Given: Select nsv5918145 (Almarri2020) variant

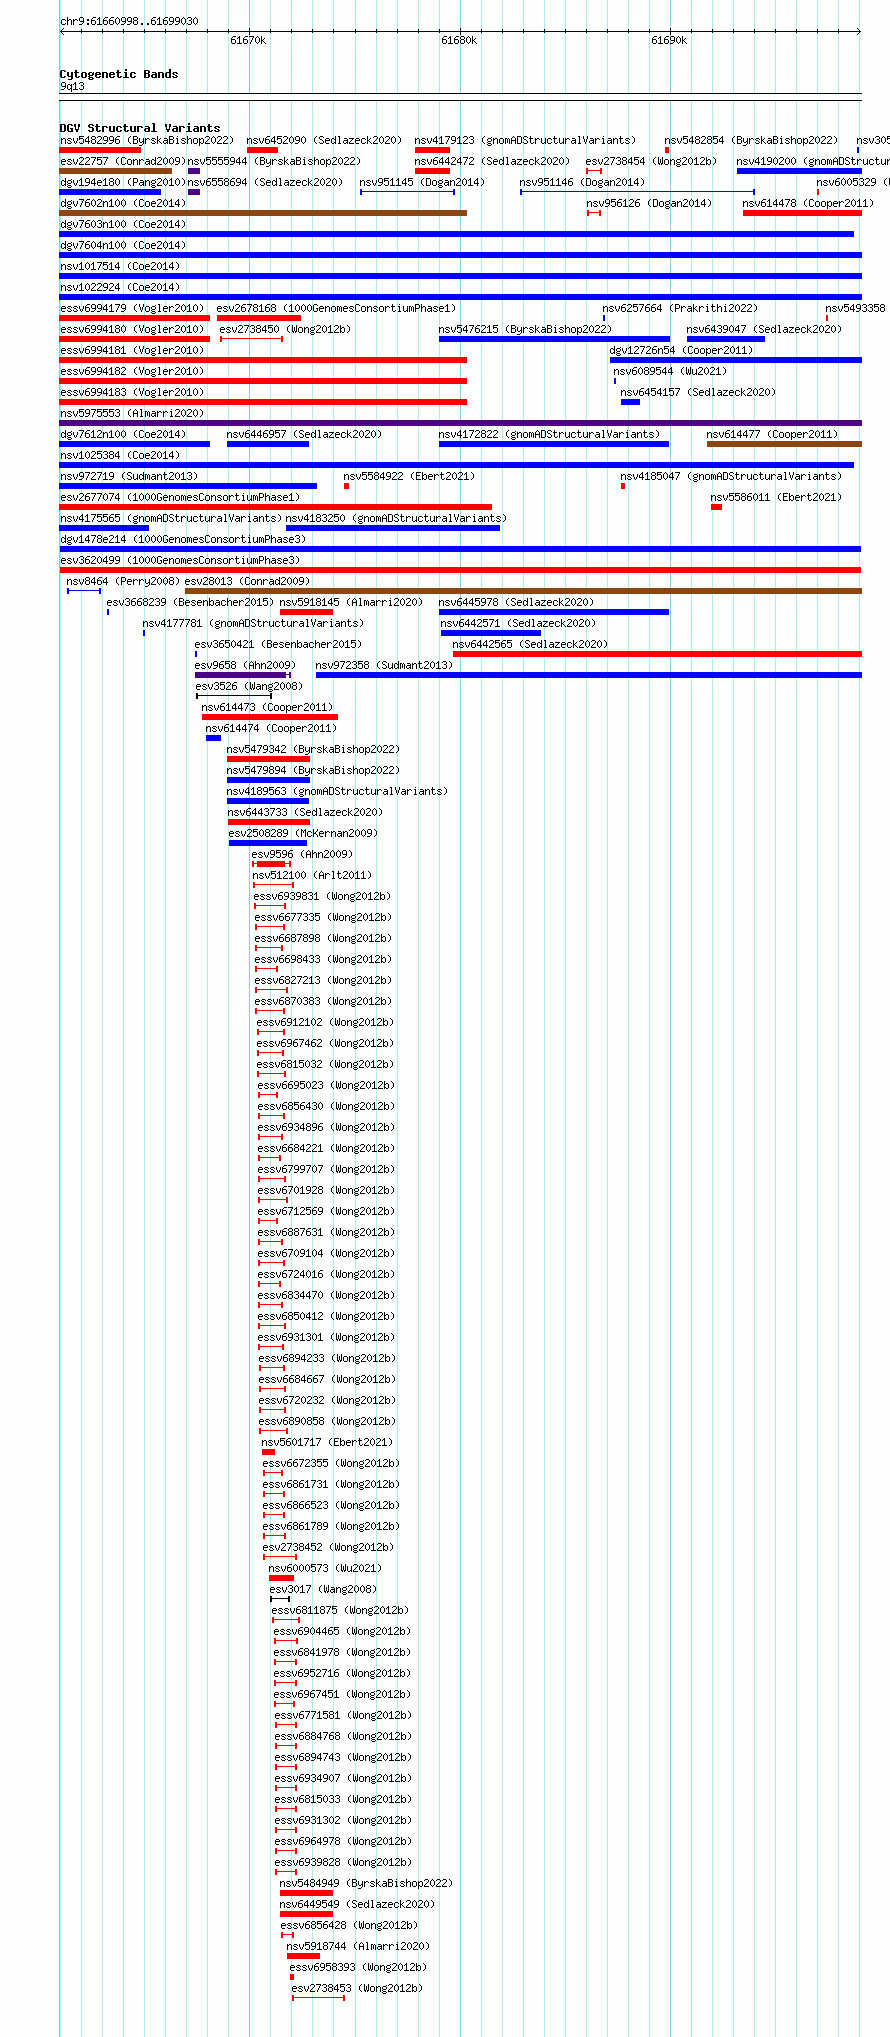Looking at the screenshot, I should click(x=351, y=603).
